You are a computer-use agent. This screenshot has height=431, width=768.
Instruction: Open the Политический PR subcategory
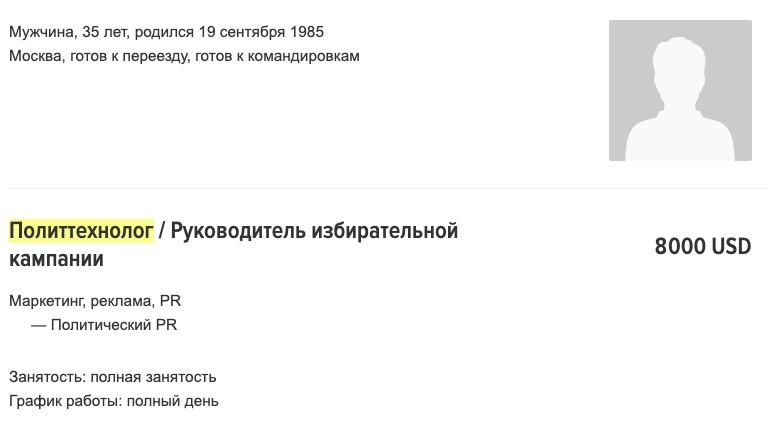[x=114, y=324]
